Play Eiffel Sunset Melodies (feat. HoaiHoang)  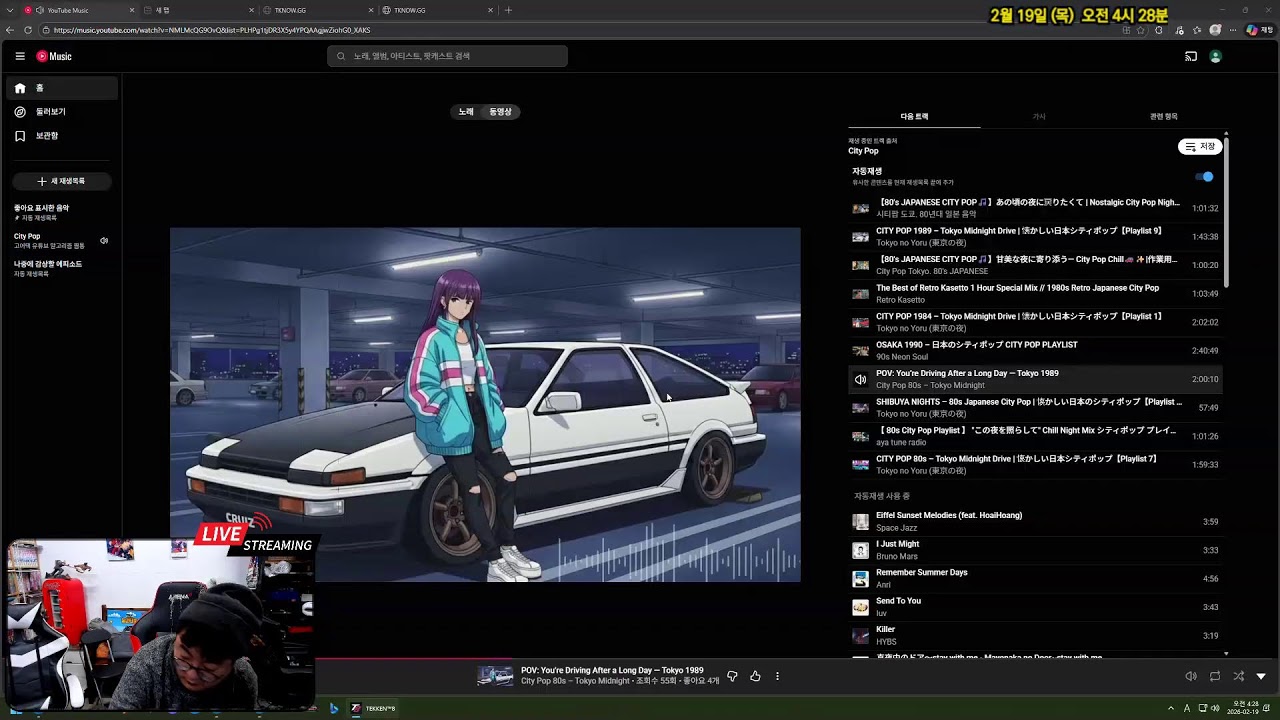coord(1034,522)
